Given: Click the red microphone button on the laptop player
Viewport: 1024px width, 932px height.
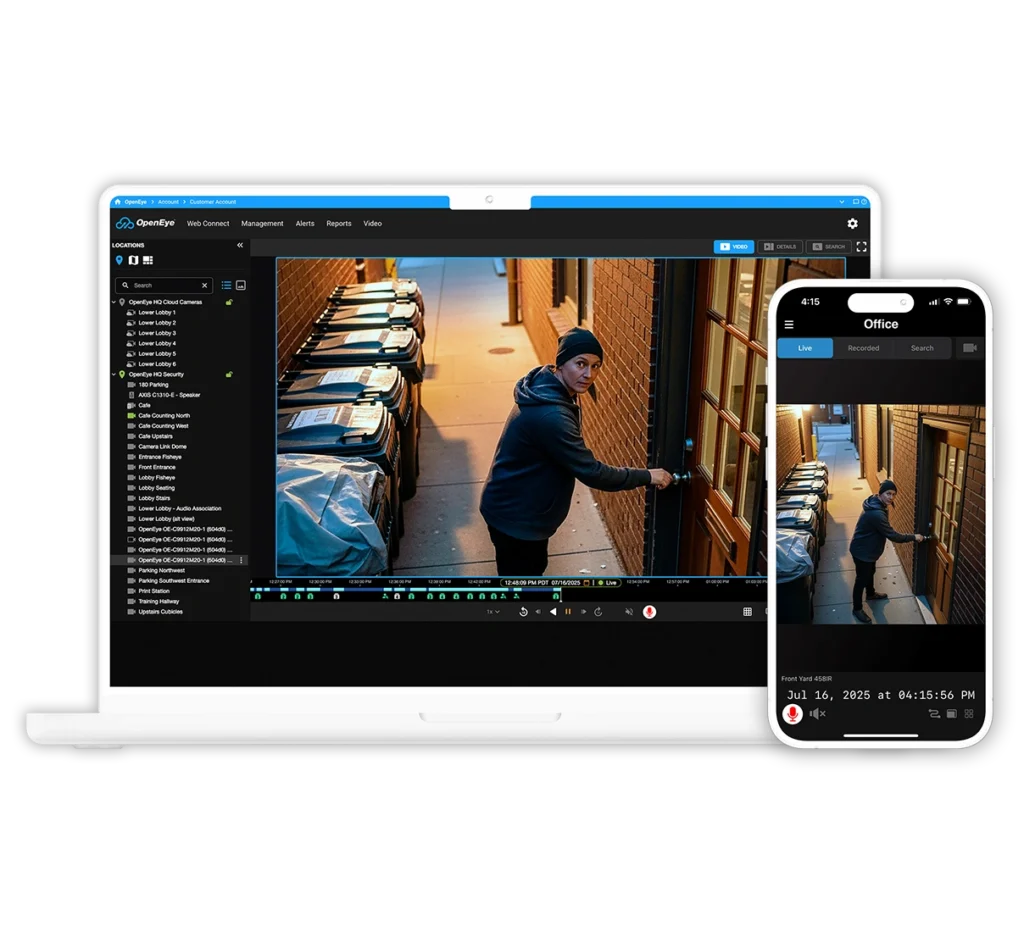Looking at the screenshot, I should coord(649,612).
